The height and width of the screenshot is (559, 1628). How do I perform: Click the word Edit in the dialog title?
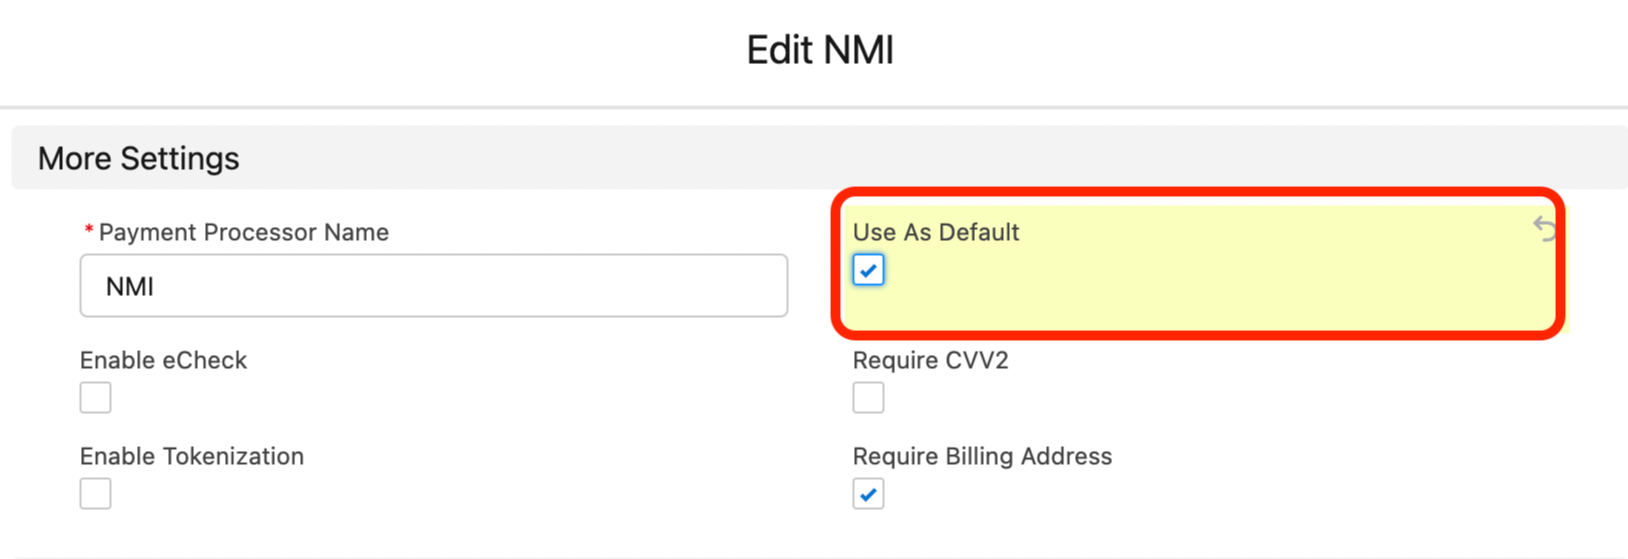click(x=778, y=50)
